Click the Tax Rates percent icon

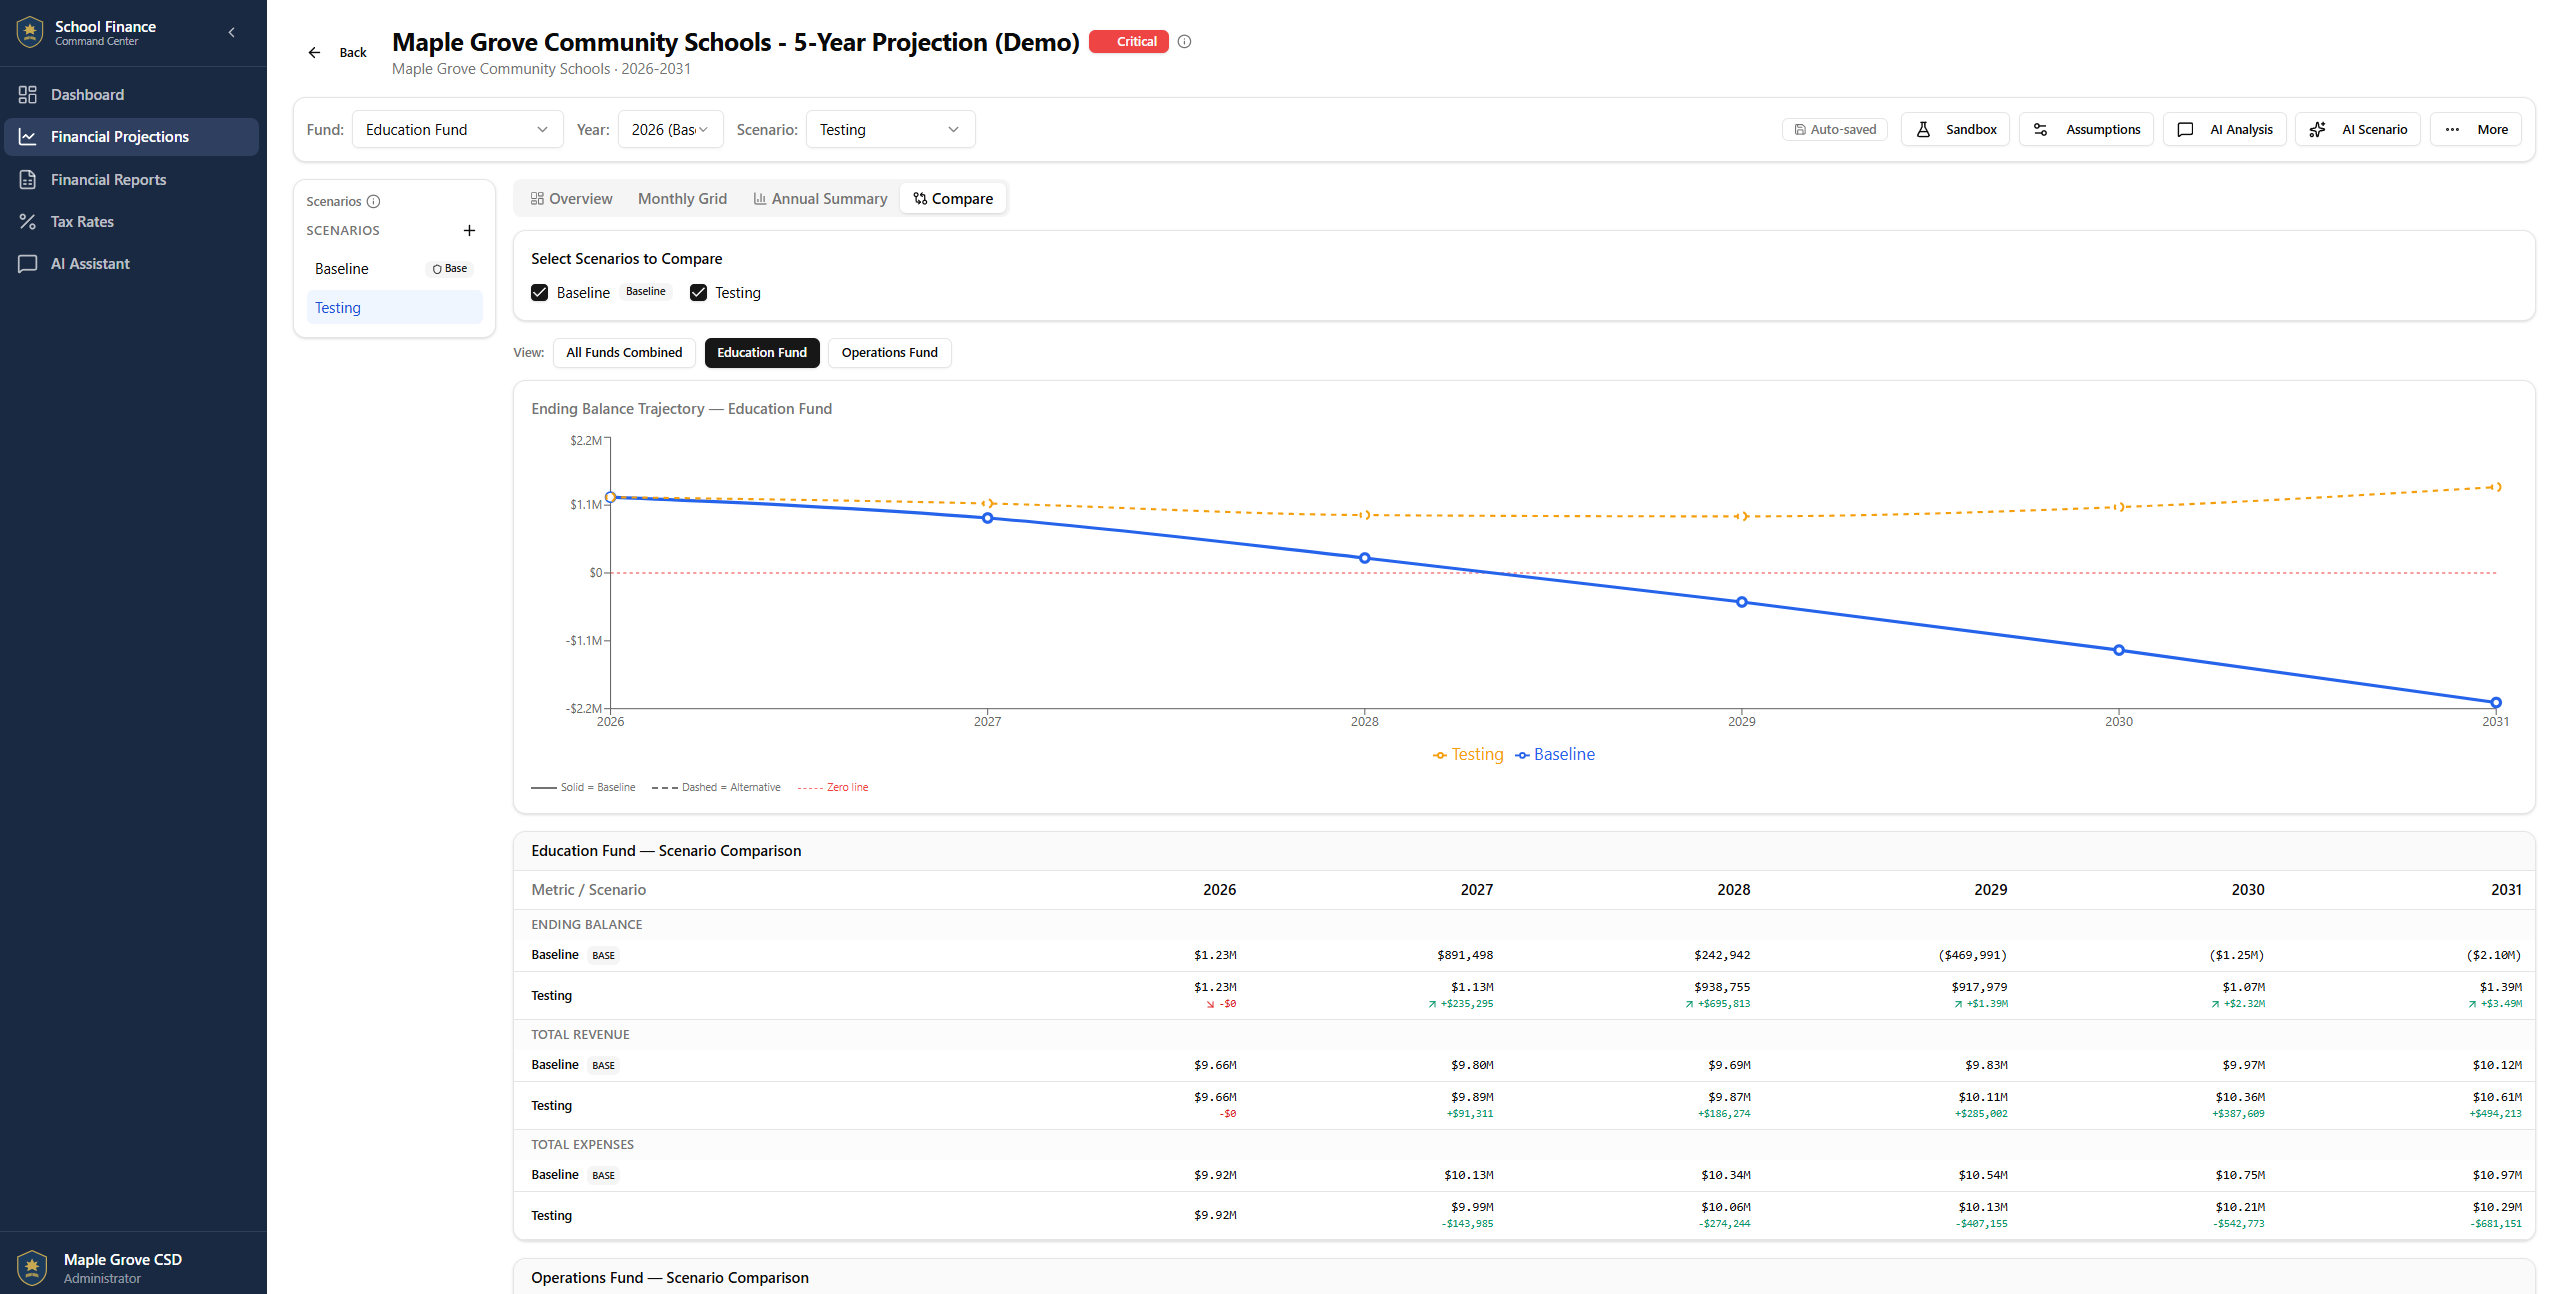pyautogui.click(x=28, y=222)
